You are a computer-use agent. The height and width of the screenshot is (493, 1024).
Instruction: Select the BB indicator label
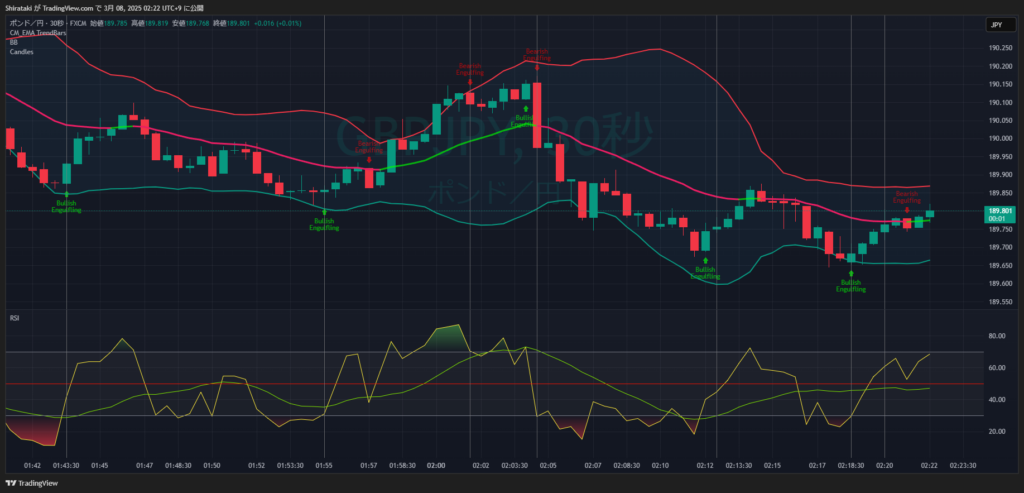pos(14,42)
